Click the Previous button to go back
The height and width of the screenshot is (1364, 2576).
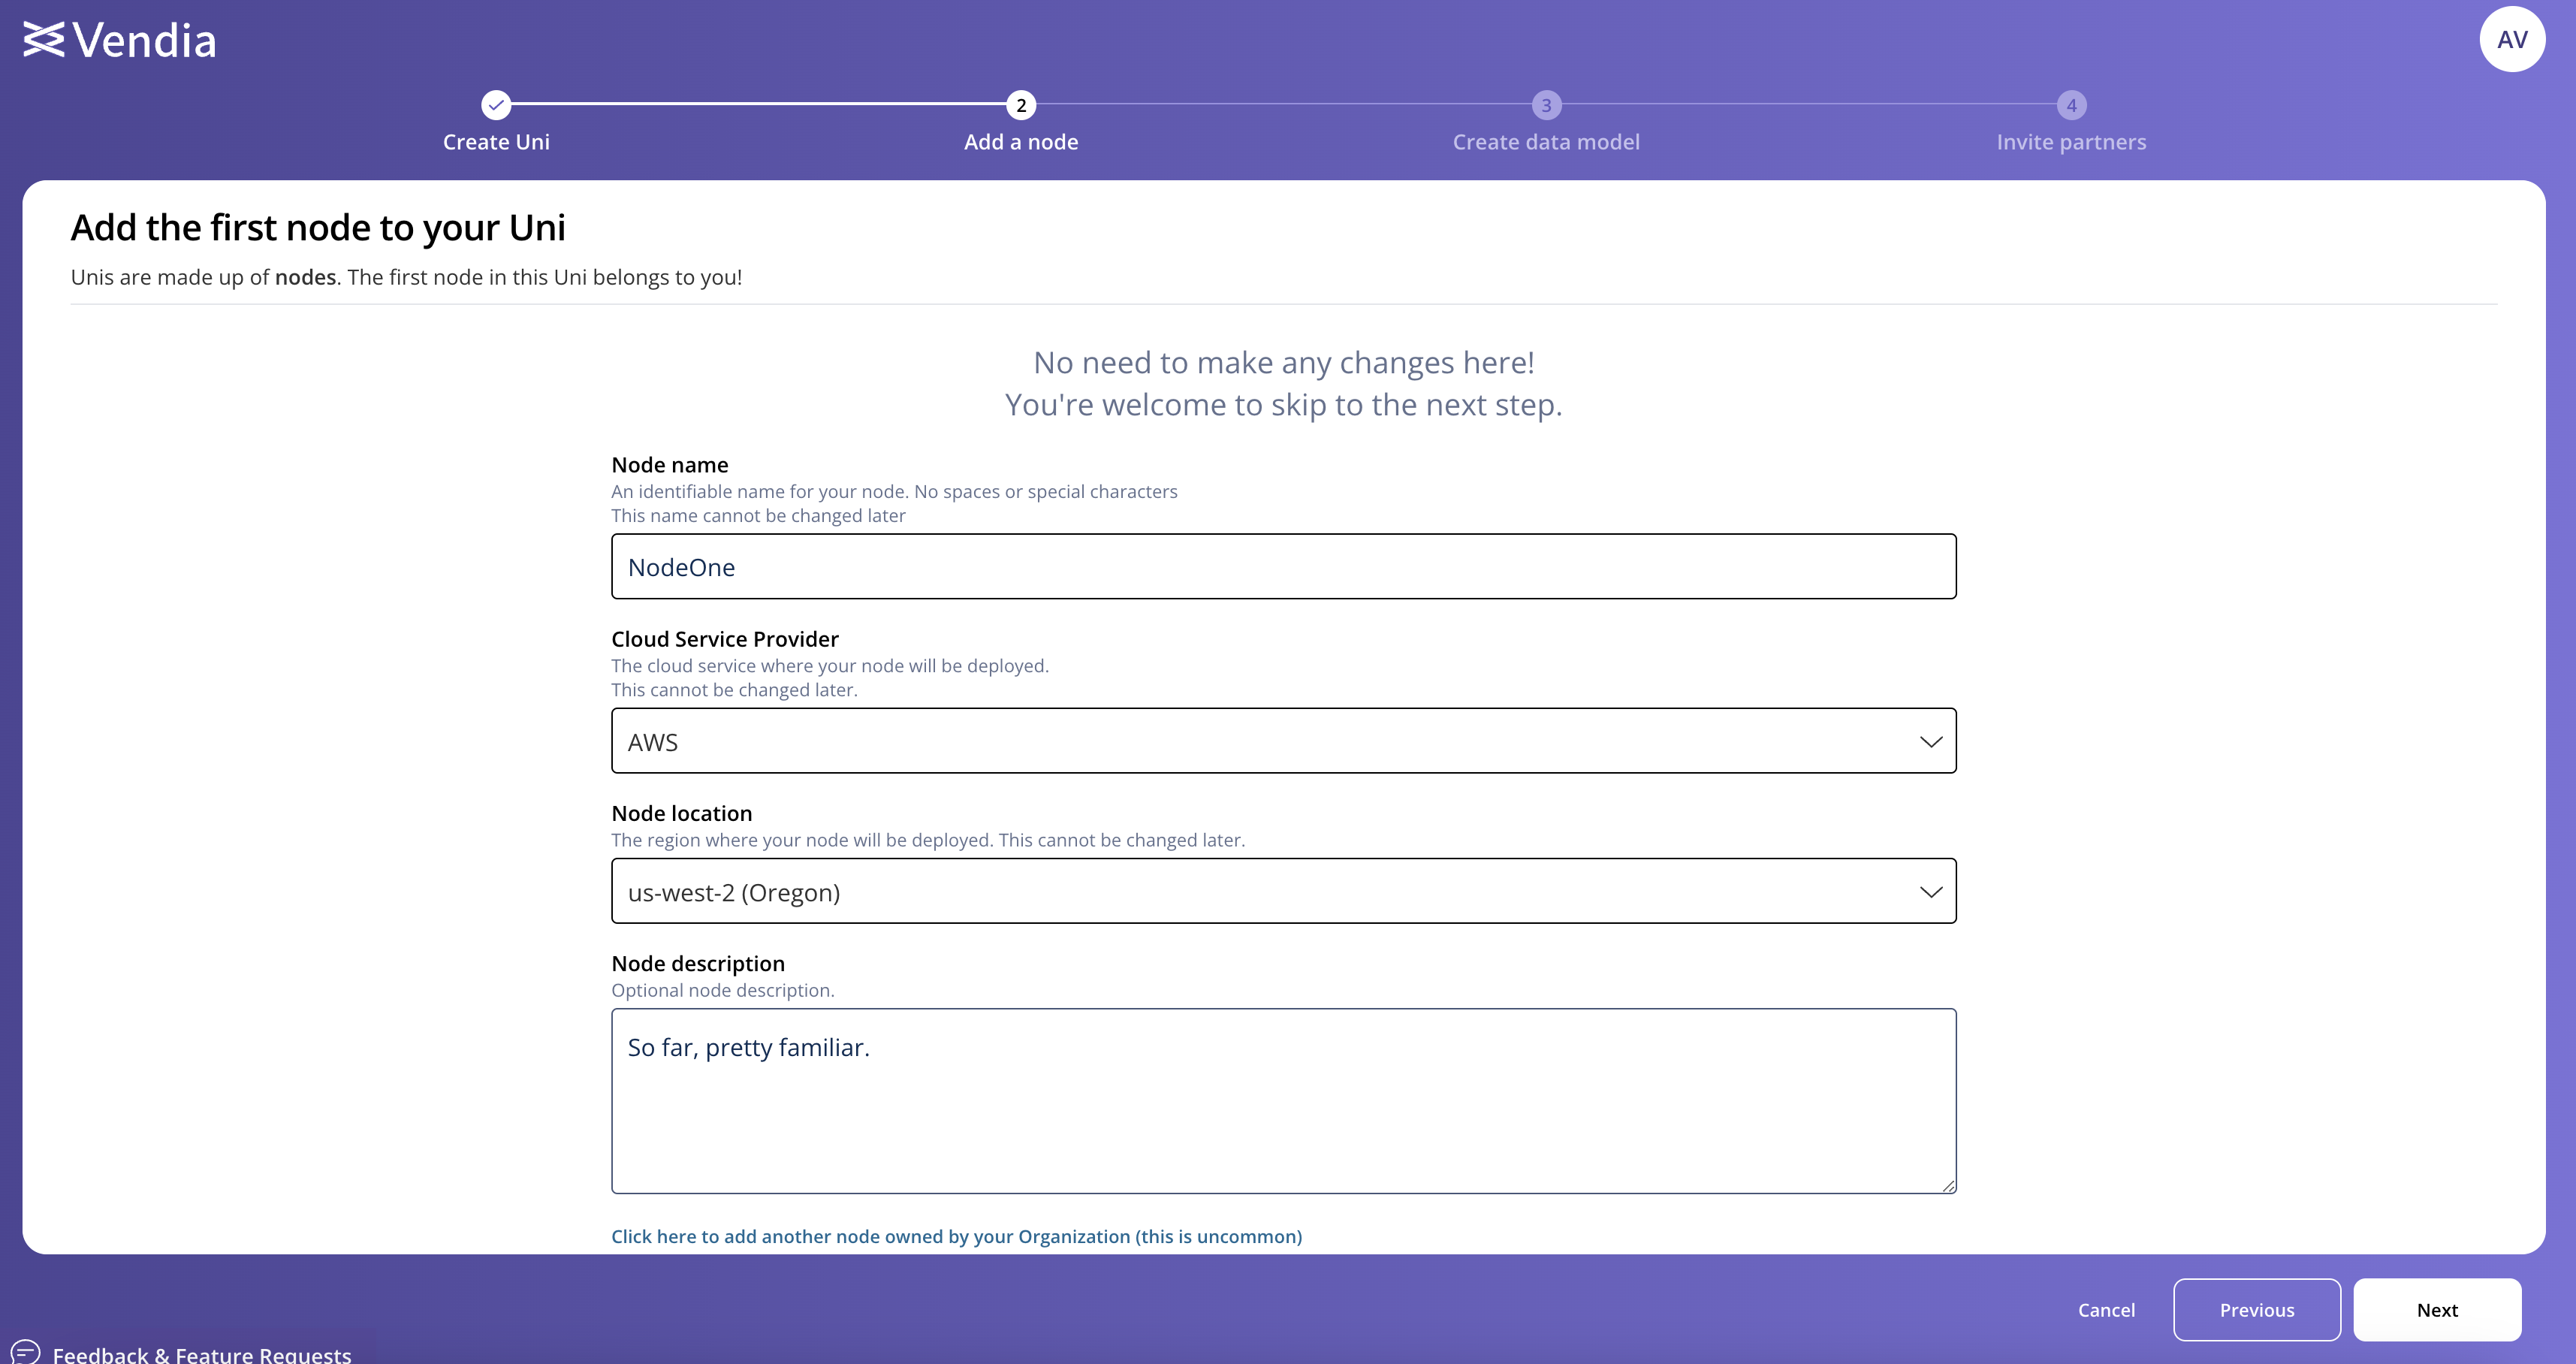point(2256,1309)
